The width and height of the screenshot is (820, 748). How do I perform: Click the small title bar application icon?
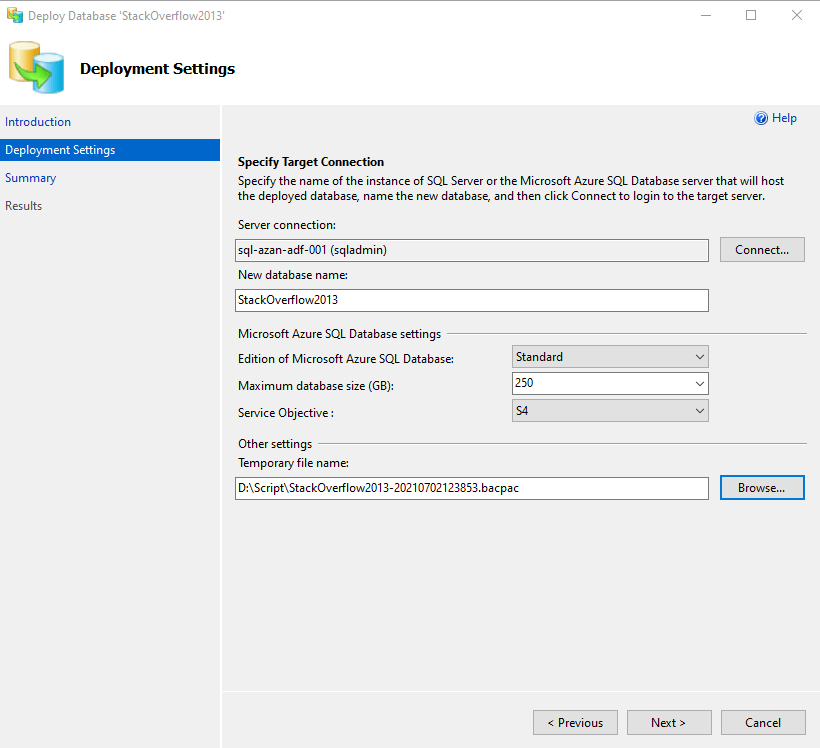point(13,16)
